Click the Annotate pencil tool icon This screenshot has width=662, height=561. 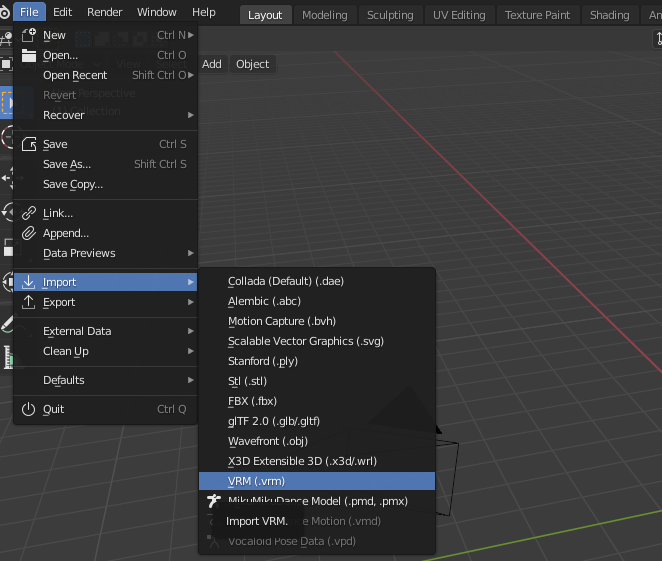pyautogui.click(x=7, y=324)
